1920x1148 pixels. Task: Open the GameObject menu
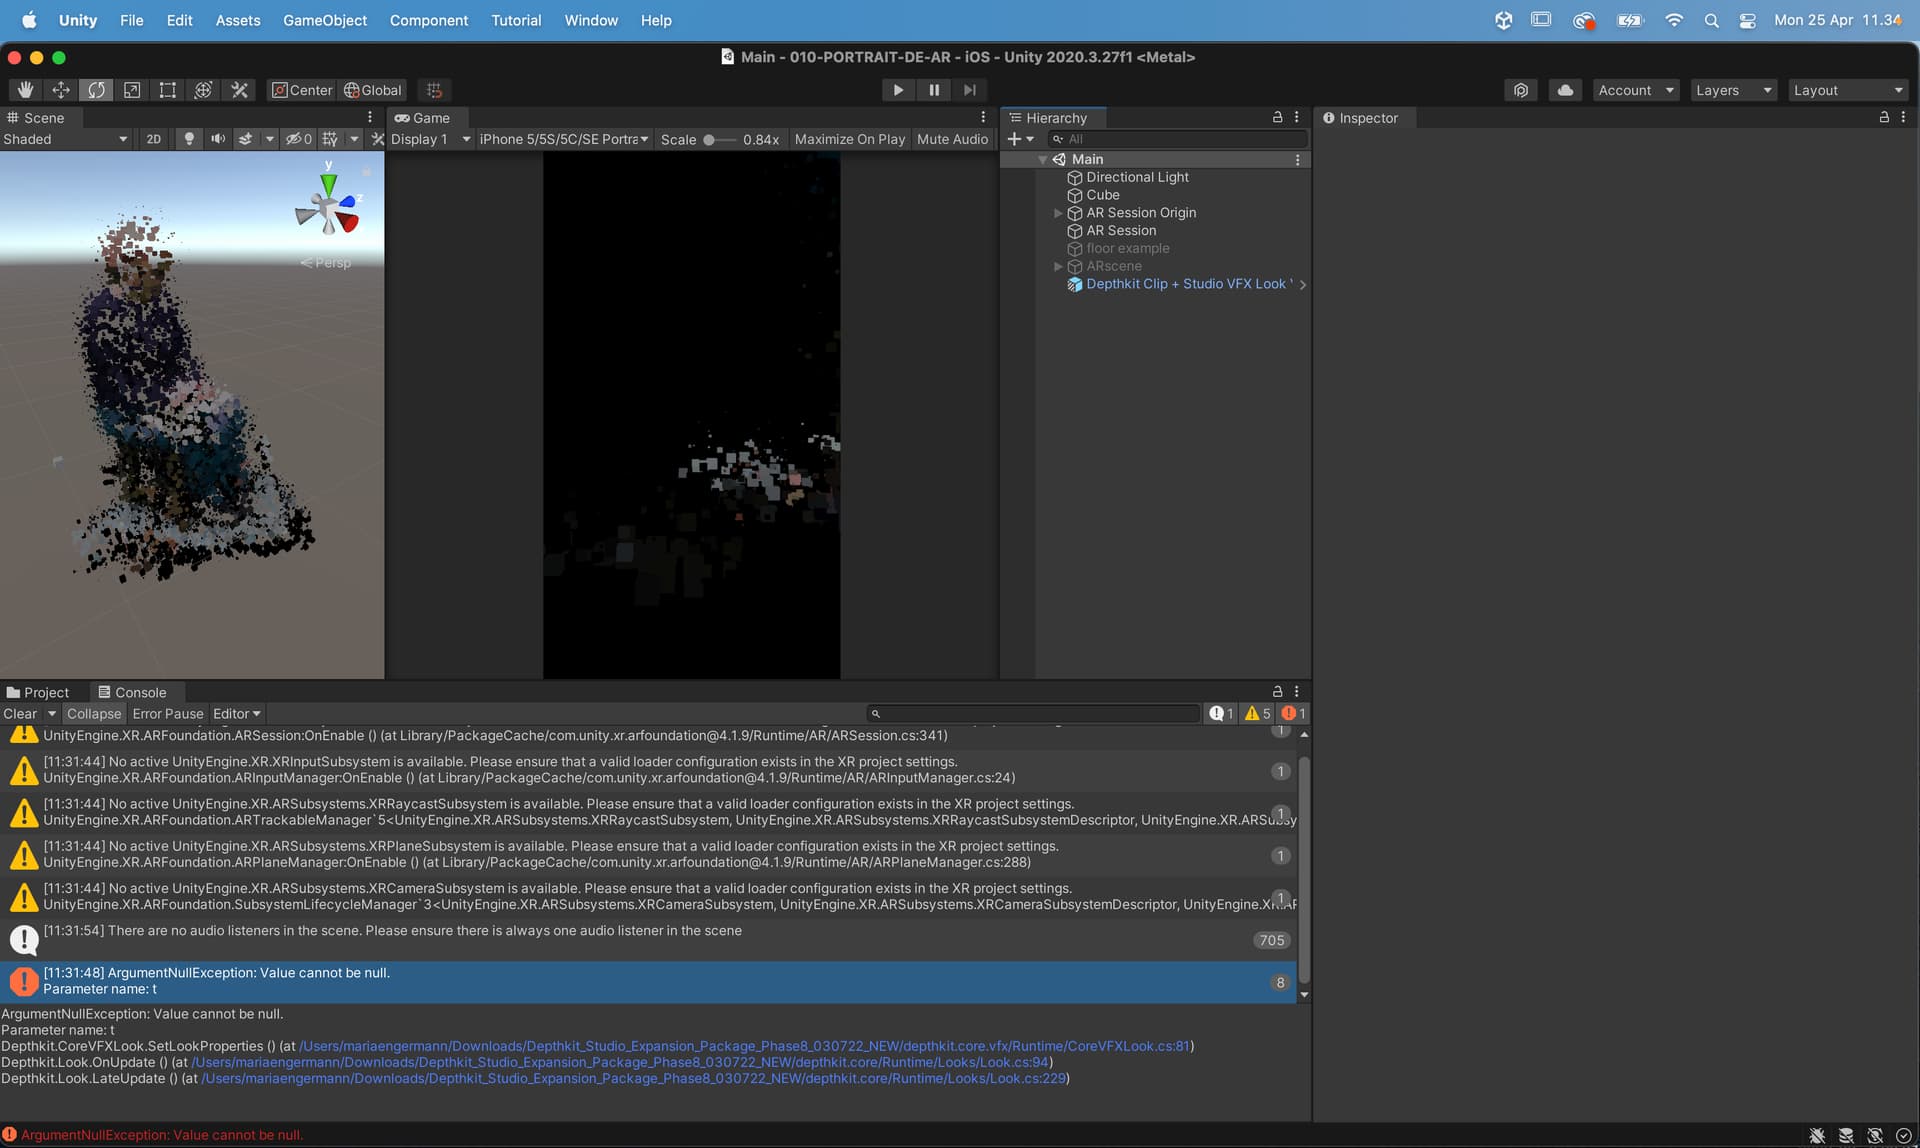click(x=324, y=20)
